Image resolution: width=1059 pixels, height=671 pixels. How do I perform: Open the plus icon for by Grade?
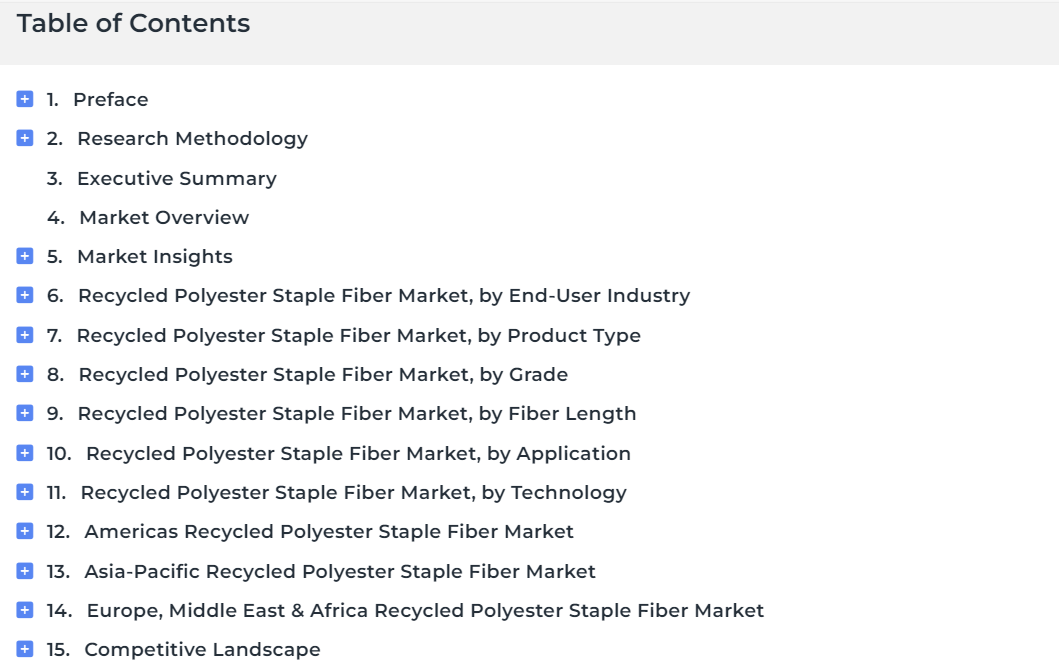(x=25, y=375)
